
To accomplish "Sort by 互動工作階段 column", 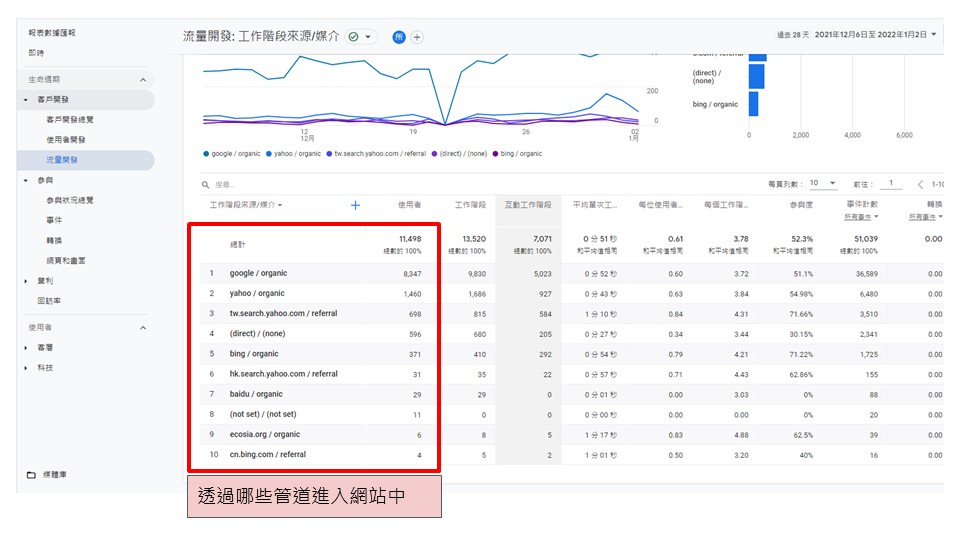I will click(528, 205).
